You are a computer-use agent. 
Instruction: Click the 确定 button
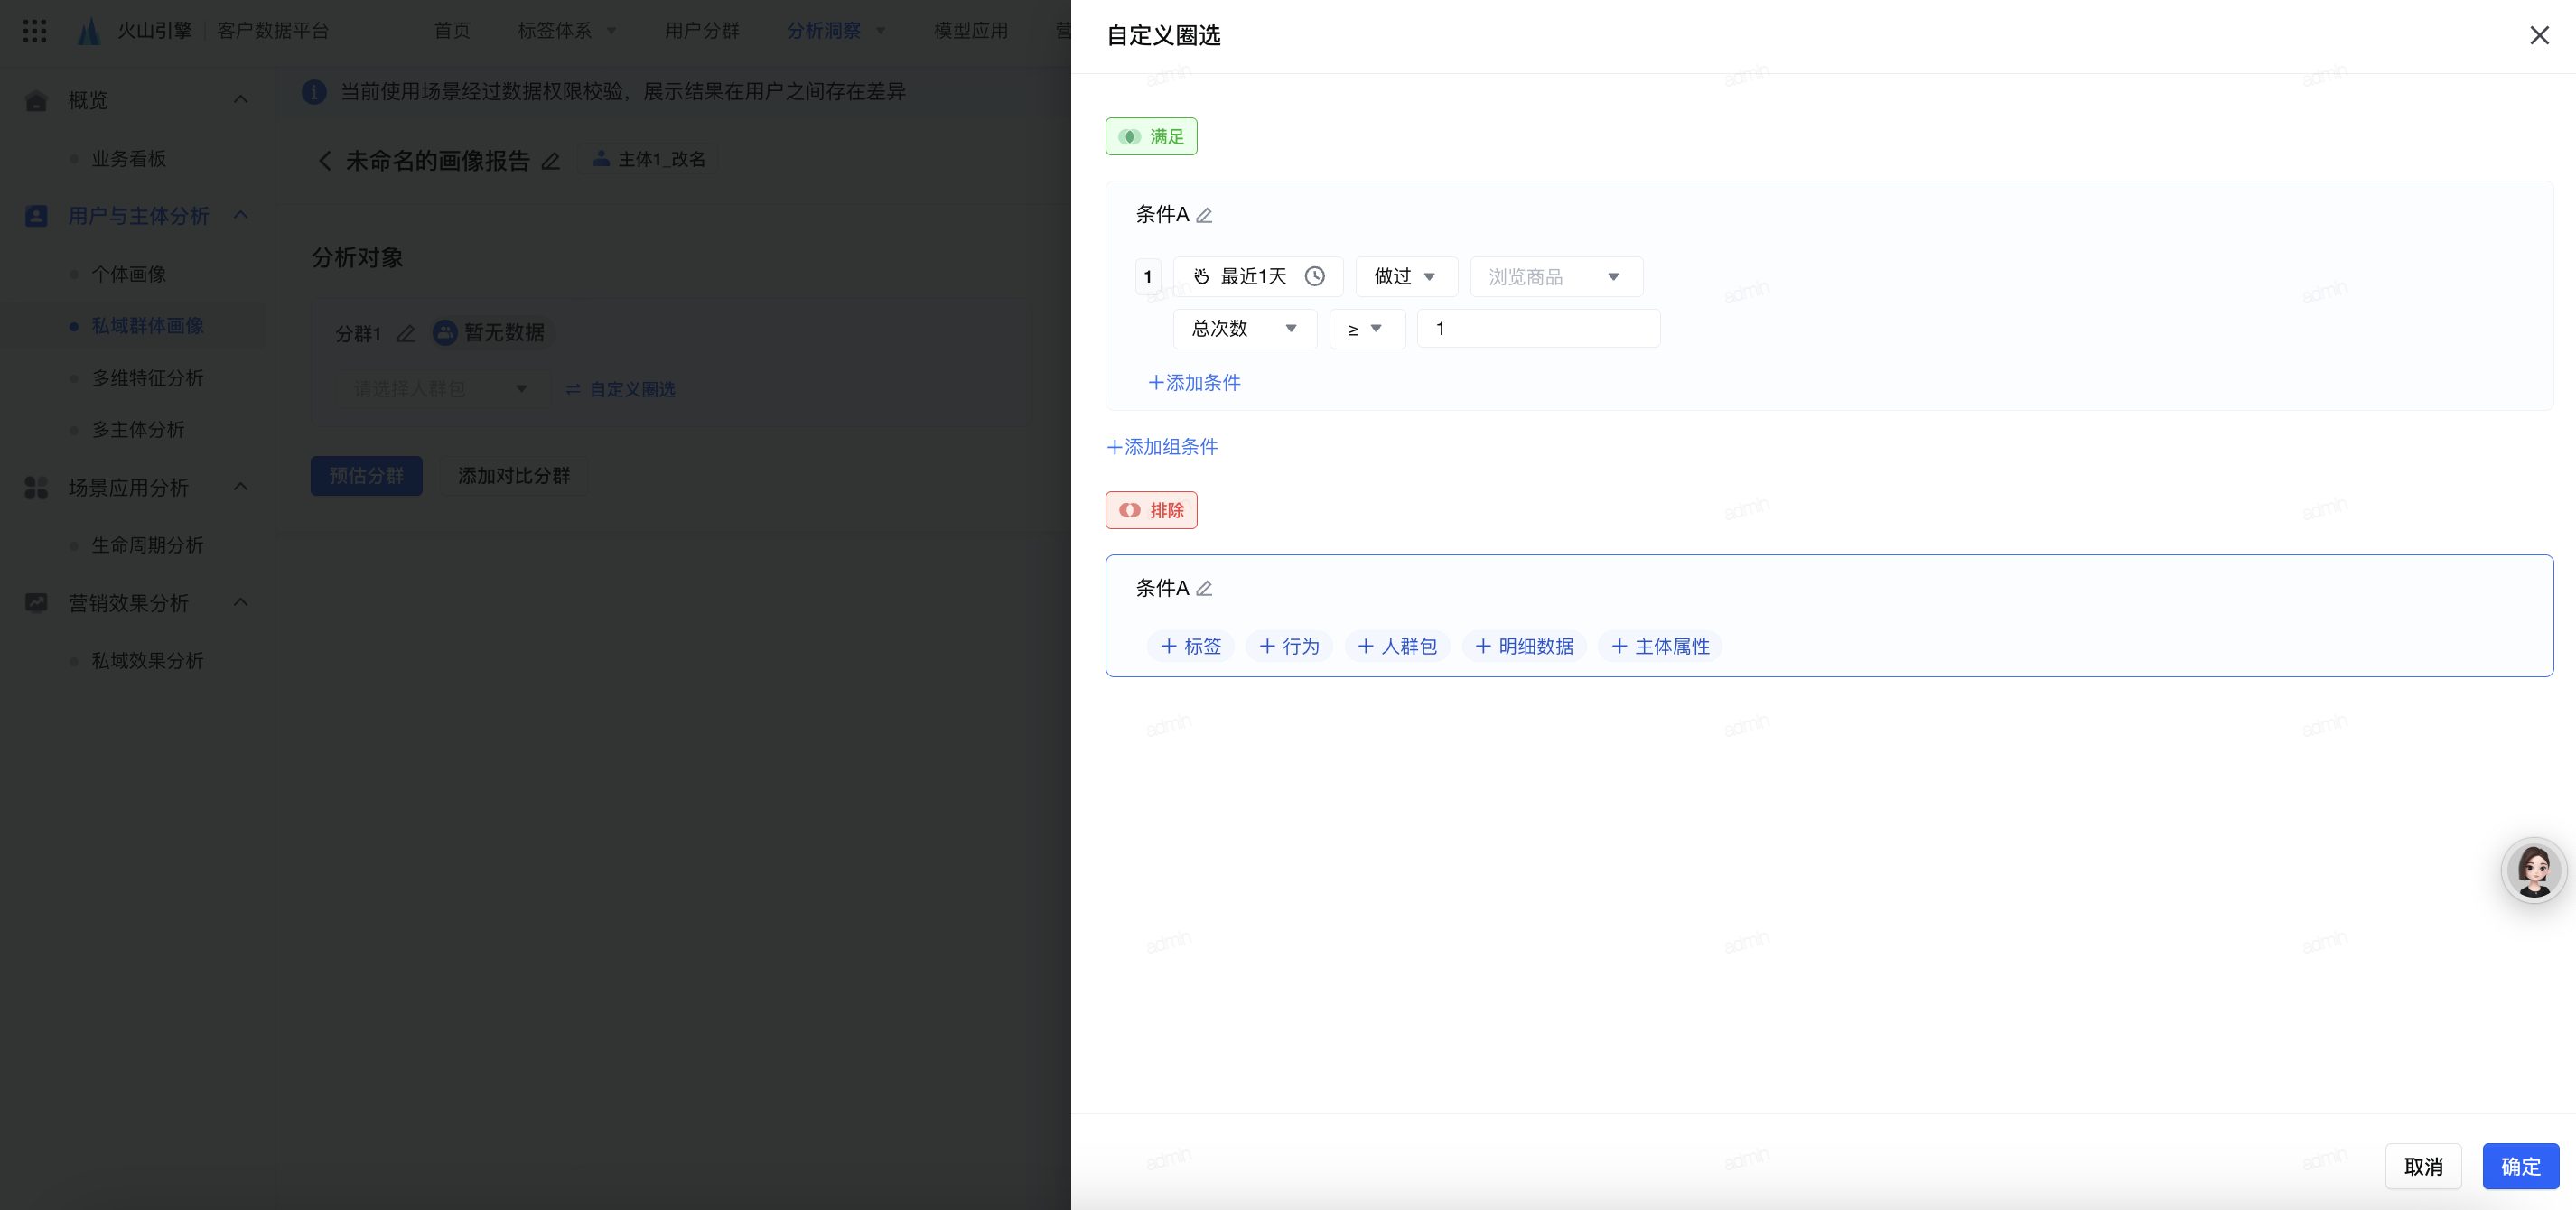pyautogui.click(x=2520, y=1166)
